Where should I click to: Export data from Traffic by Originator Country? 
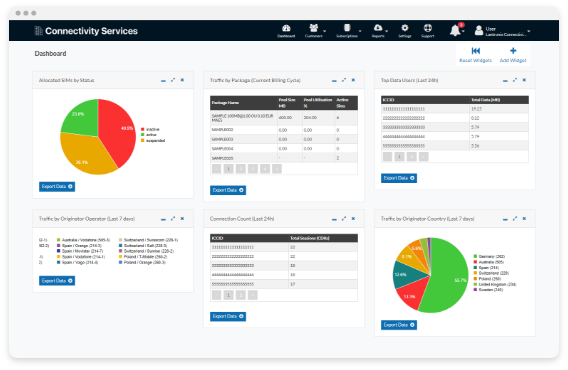[x=399, y=325]
